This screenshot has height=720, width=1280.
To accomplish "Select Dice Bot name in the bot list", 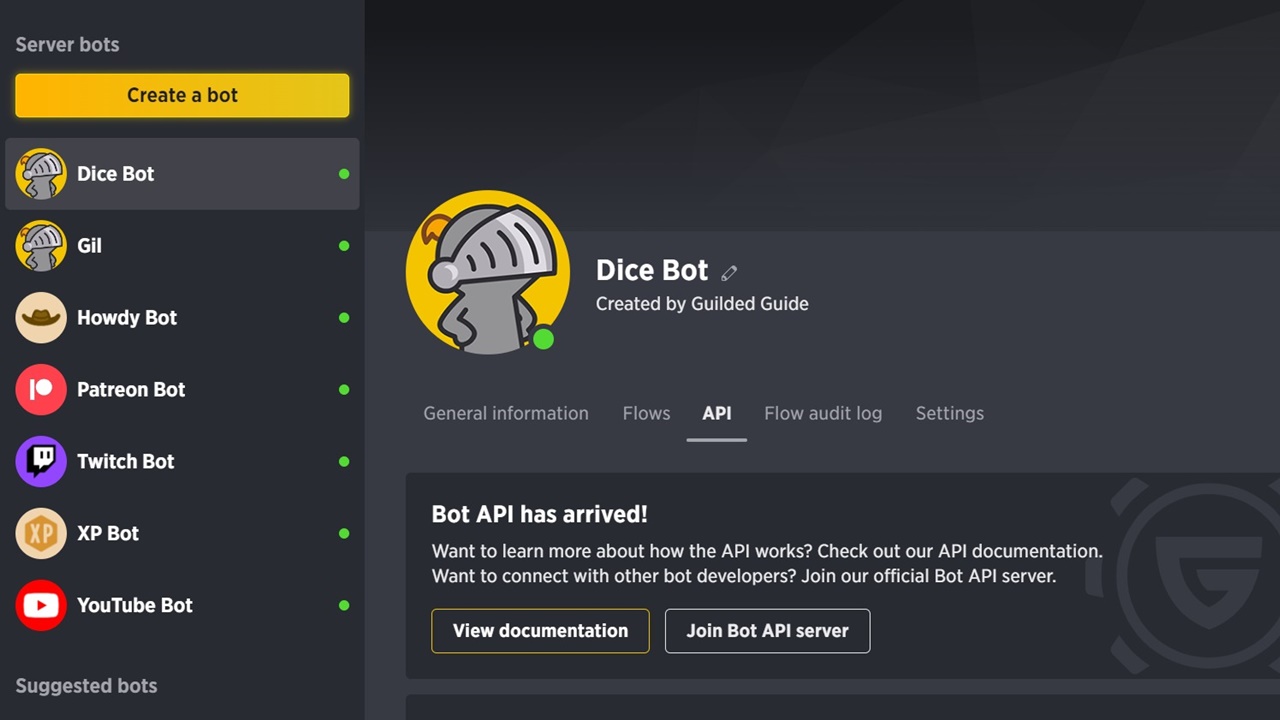I will [116, 174].
